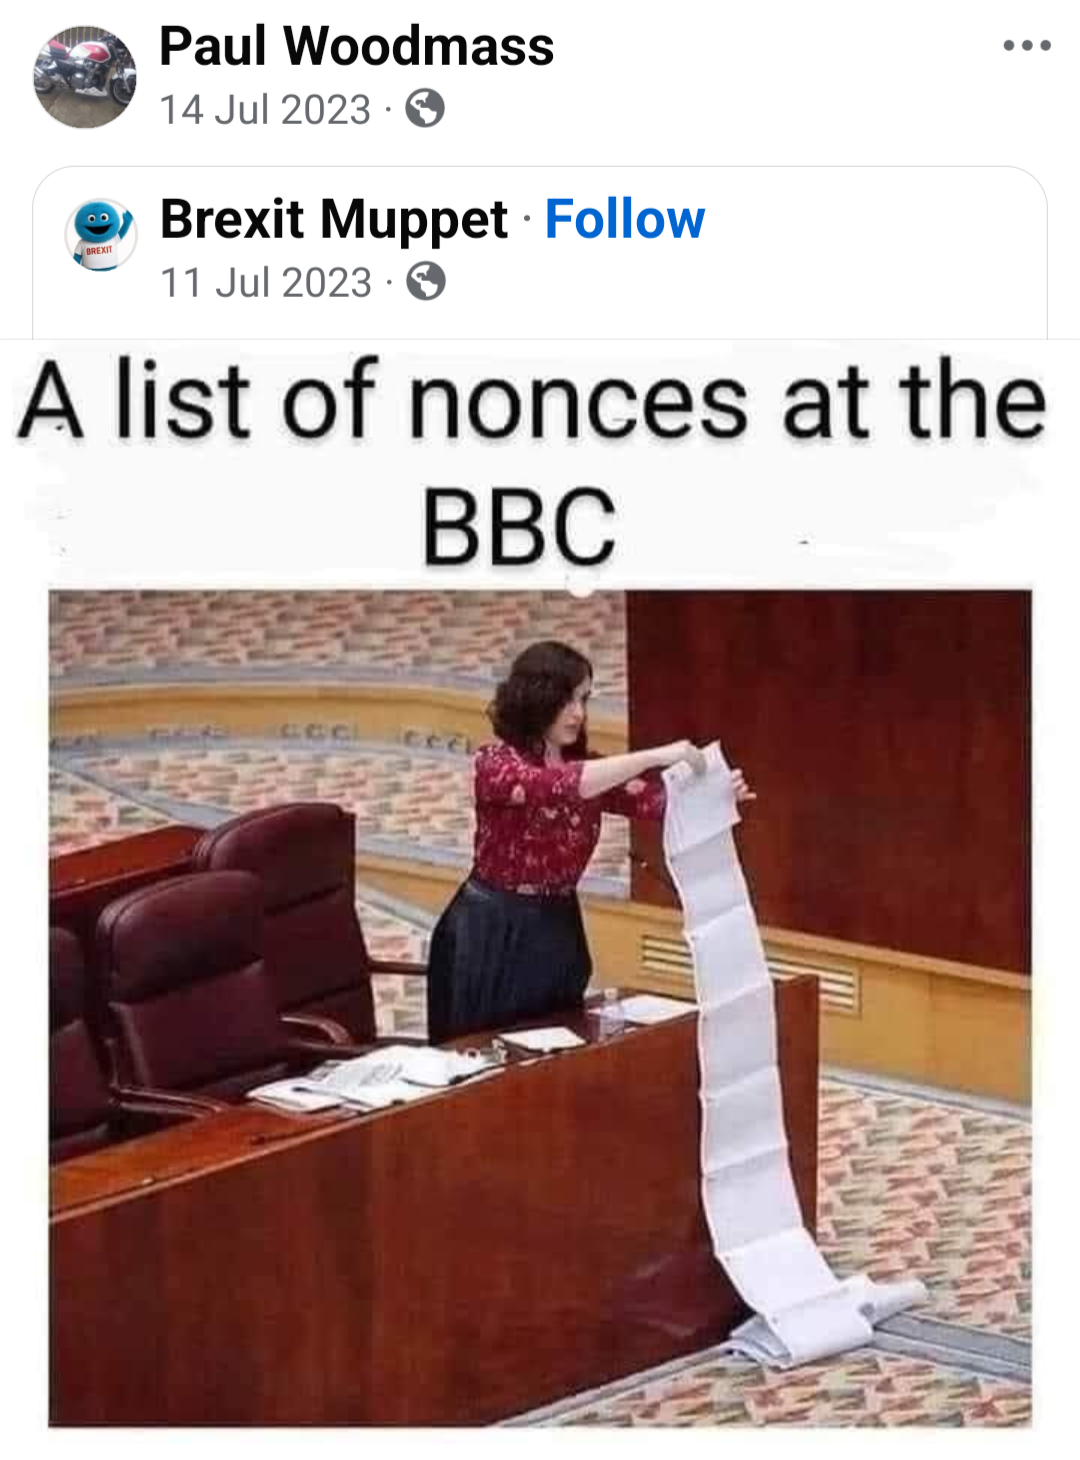Image resolution: width=1080 pixels, height=1460 pixels.
Task: Open the 14 Jul 2023 post timestamp
Action: [265, 109]
